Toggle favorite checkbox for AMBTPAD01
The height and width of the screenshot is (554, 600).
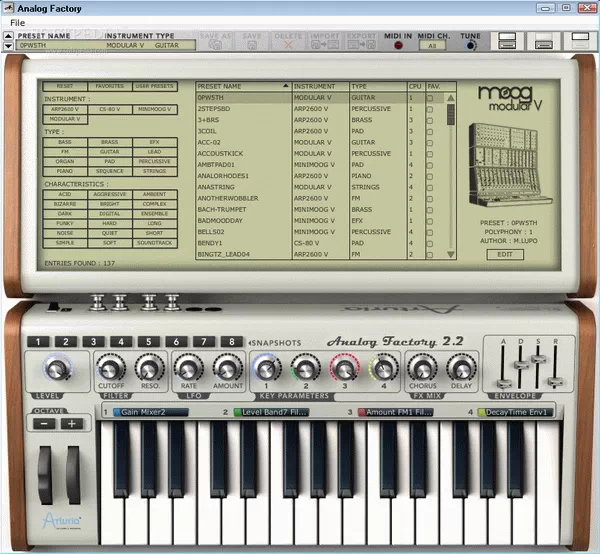[430, 165]
